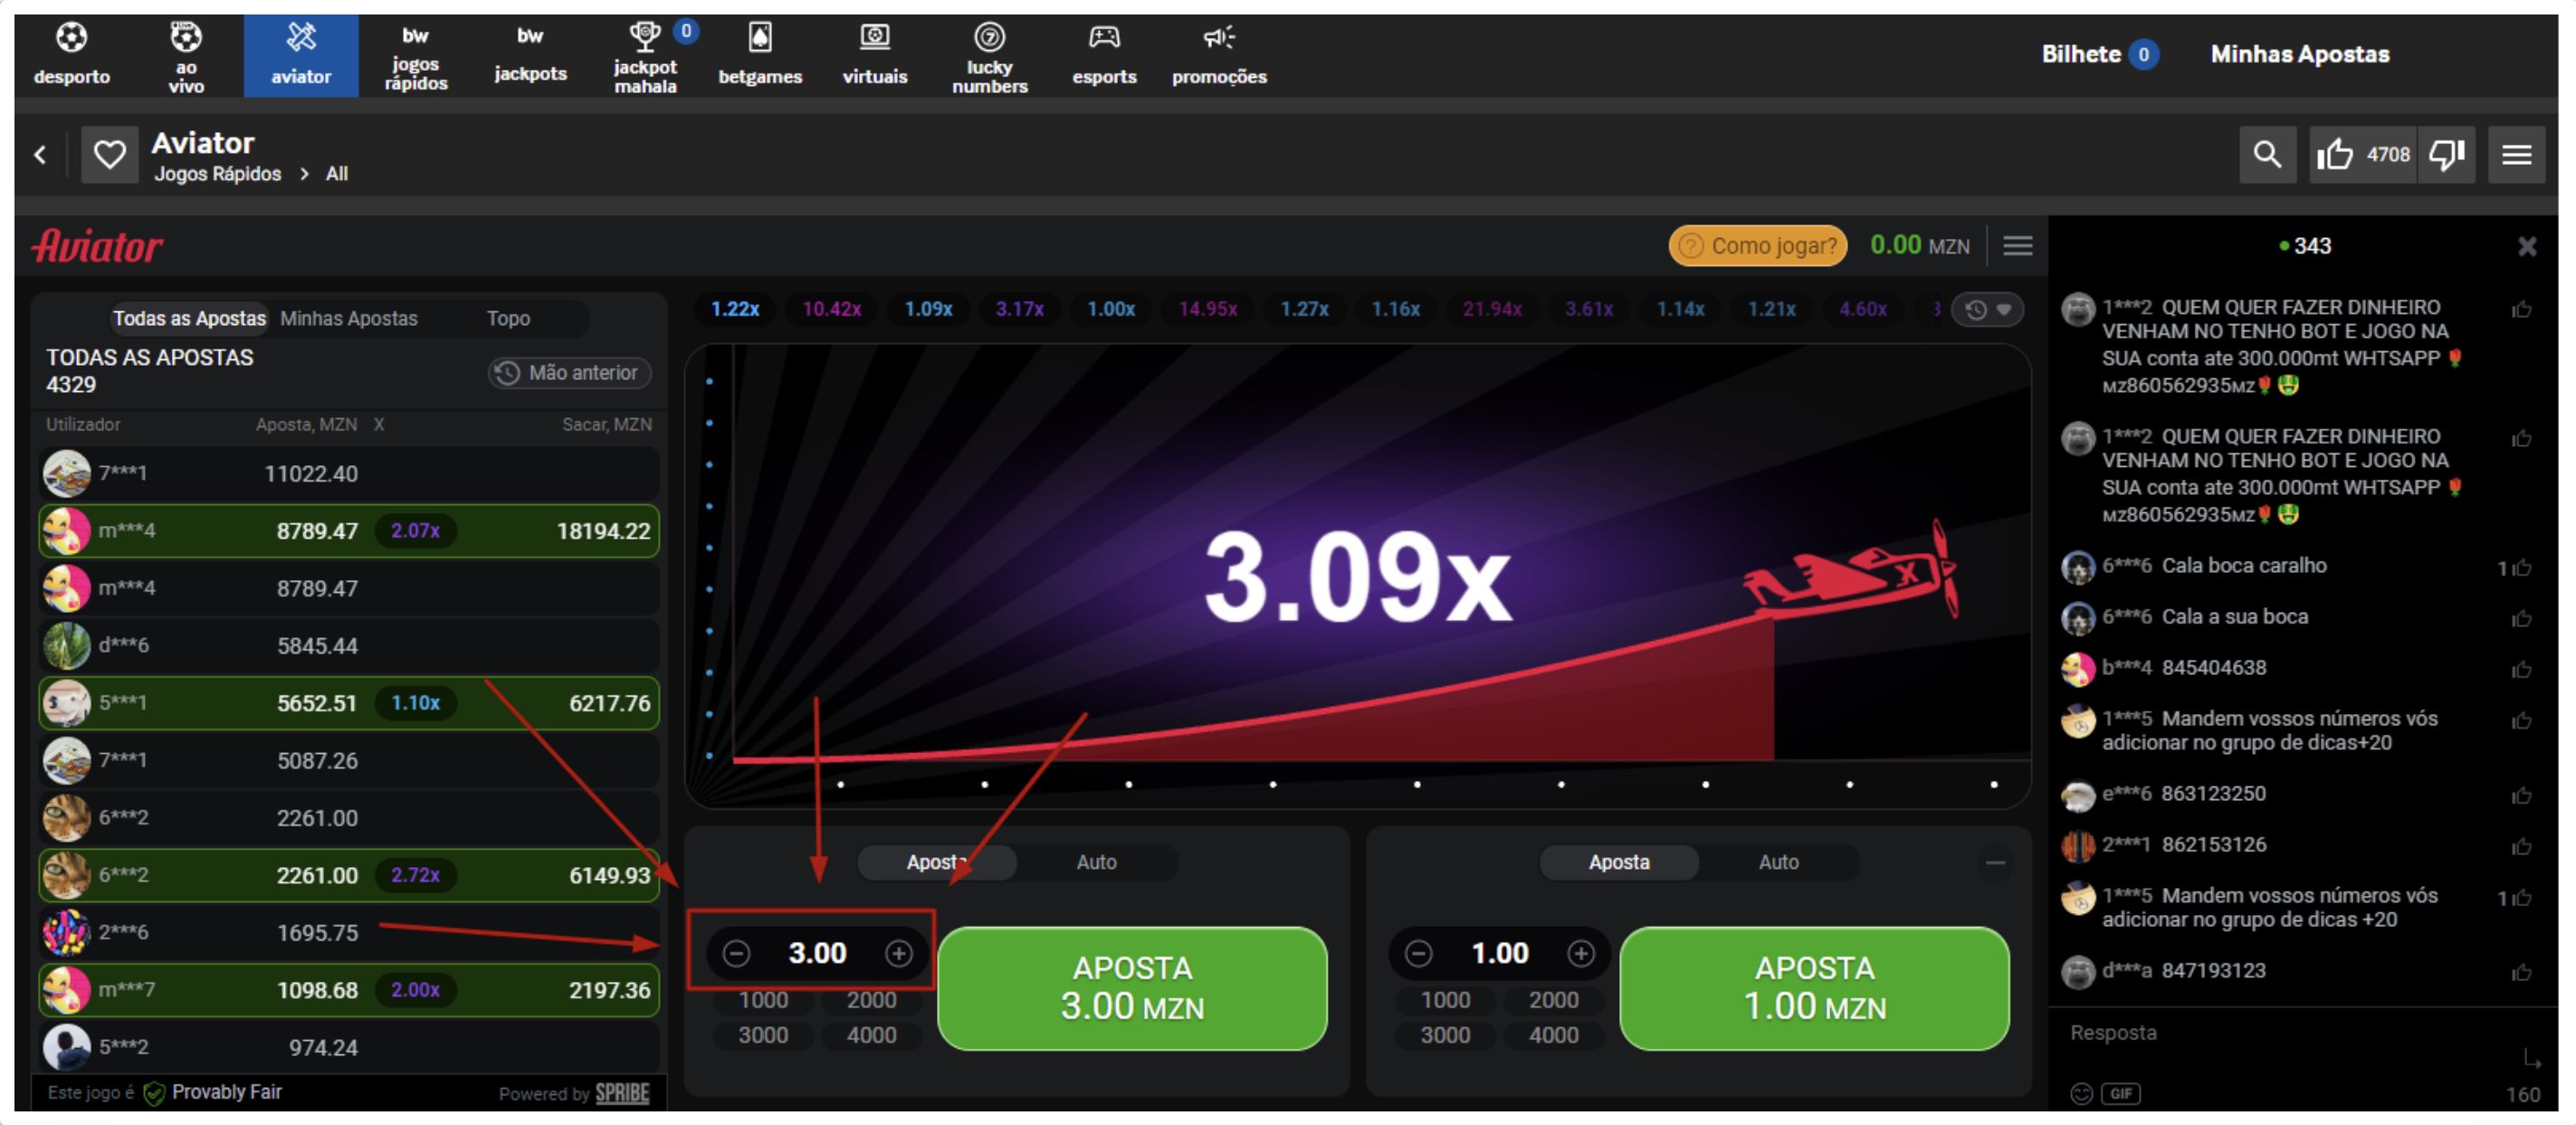The image size is (2576, 1125).
Task: Increase the 1.00 bet amount
Action: 1580,953
